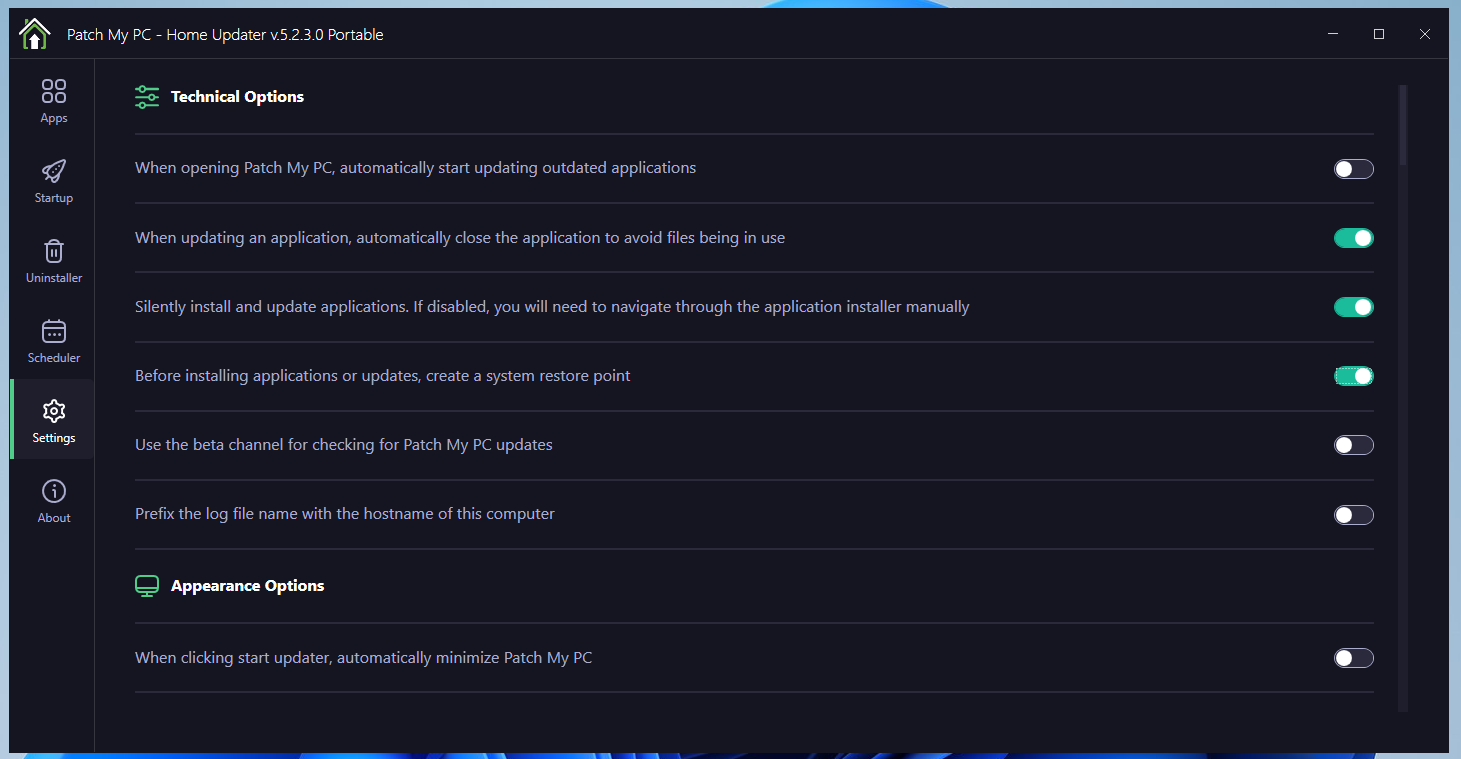This screenshot has width=1461, height=759.
Task: Turn off silent install and update
Action: pyautogui.click(x=1353, y=307)
